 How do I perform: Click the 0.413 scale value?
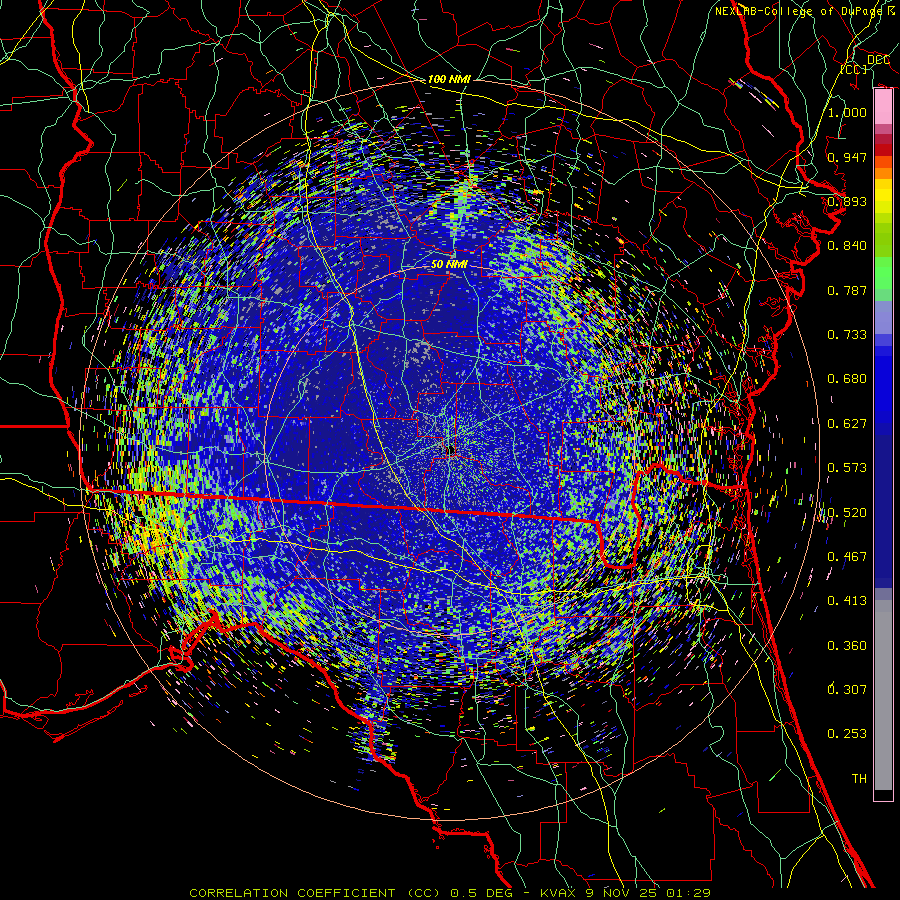[847, 601]
